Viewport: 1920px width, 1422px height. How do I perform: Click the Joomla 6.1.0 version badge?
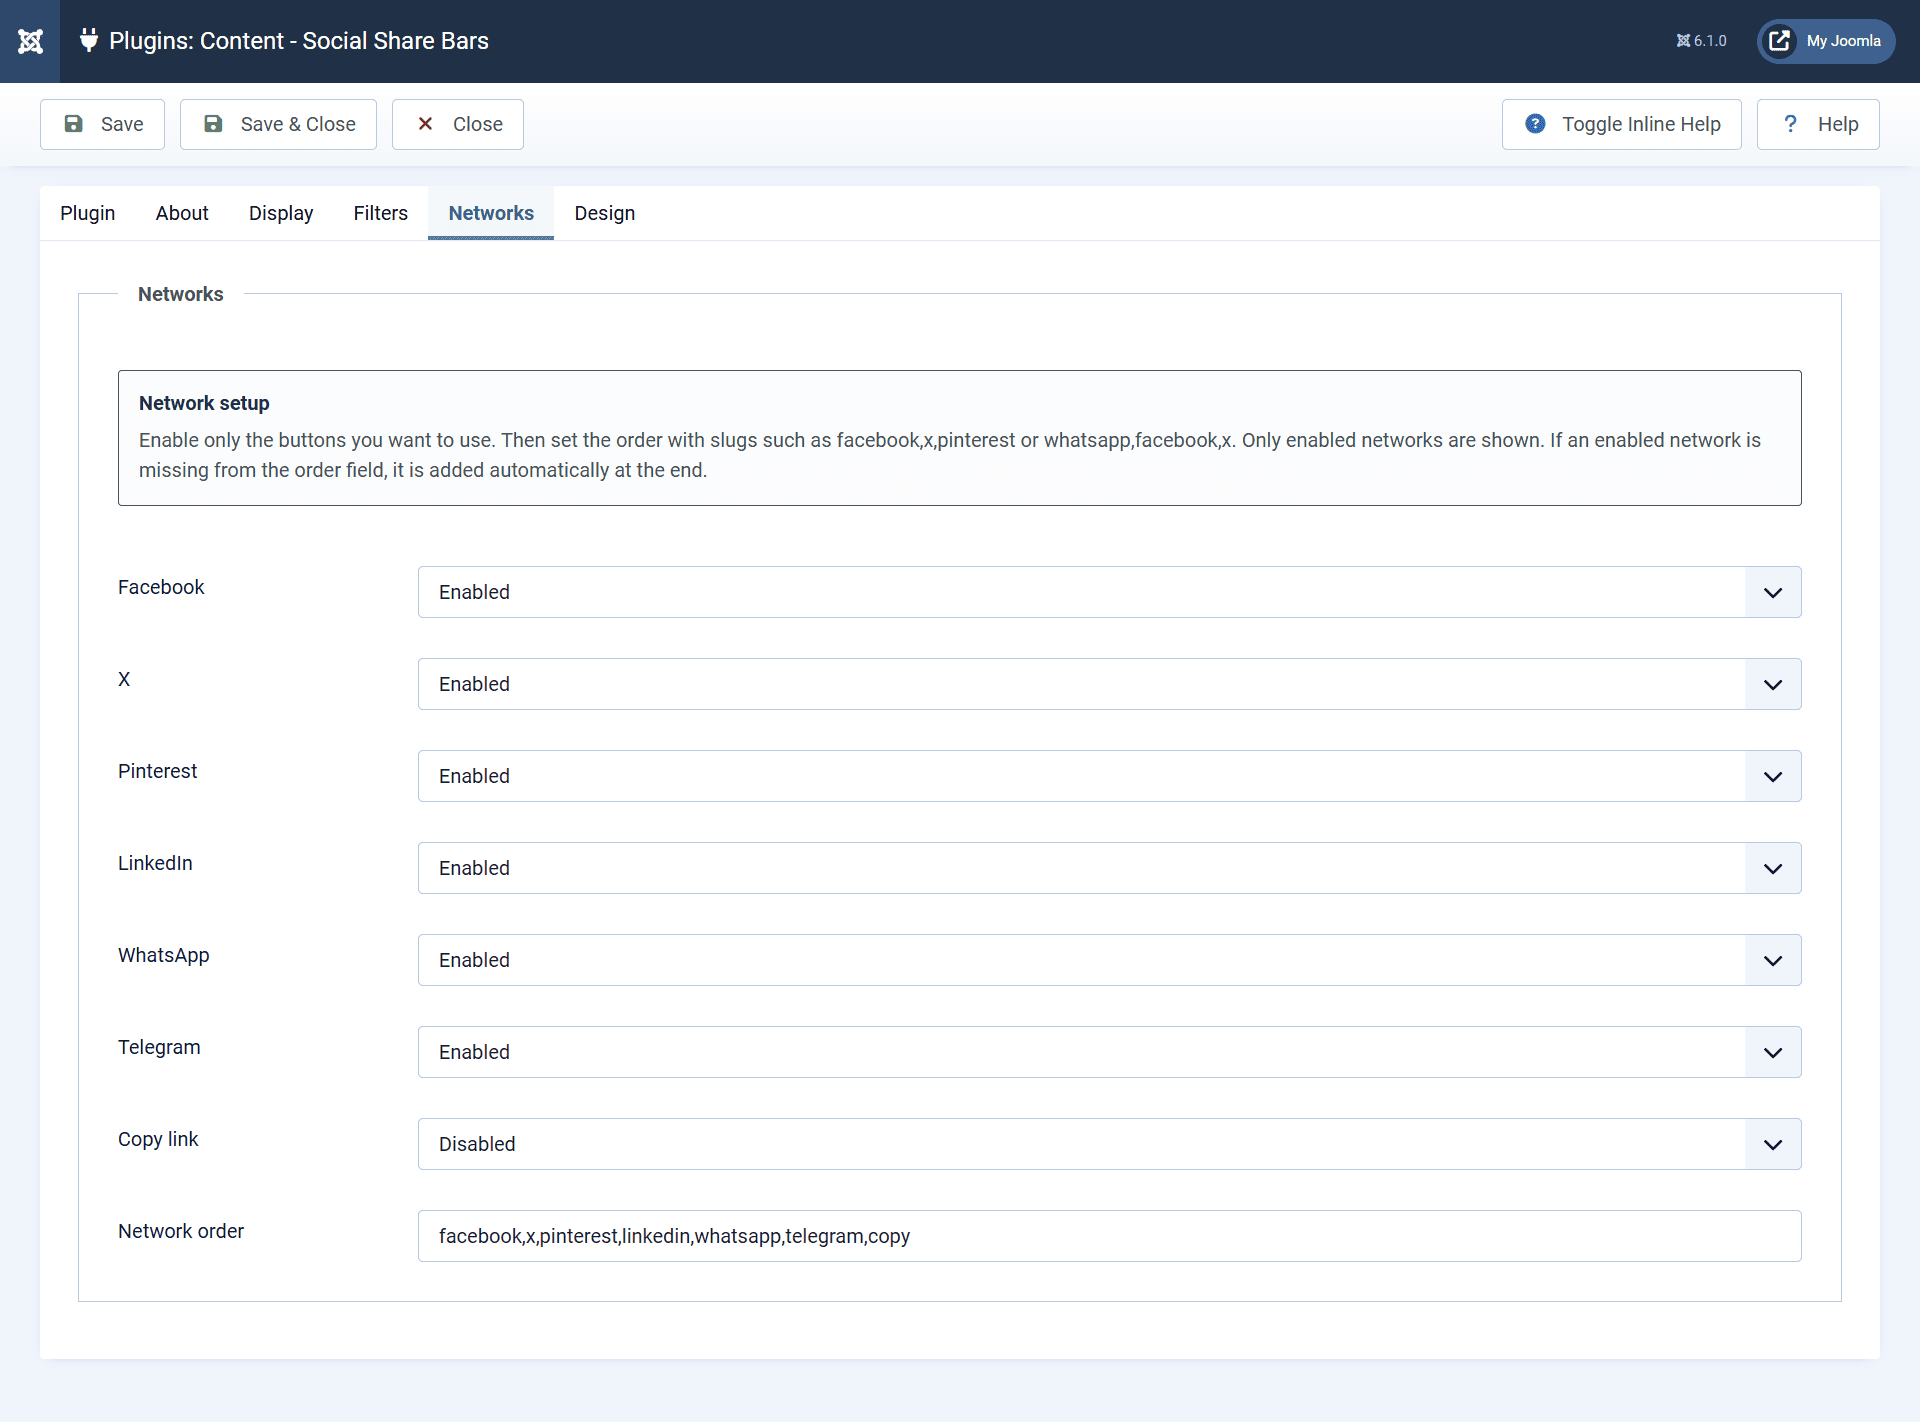[1701, 41]
